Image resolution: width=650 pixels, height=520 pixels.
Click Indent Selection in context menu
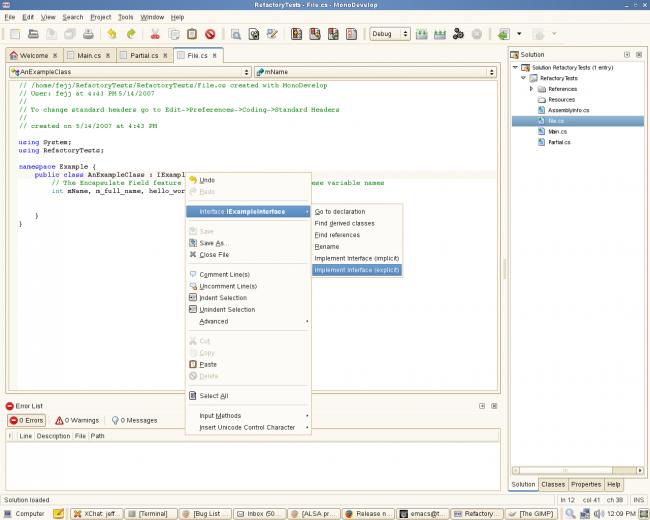pyautogui.click(x=248, y=298)
